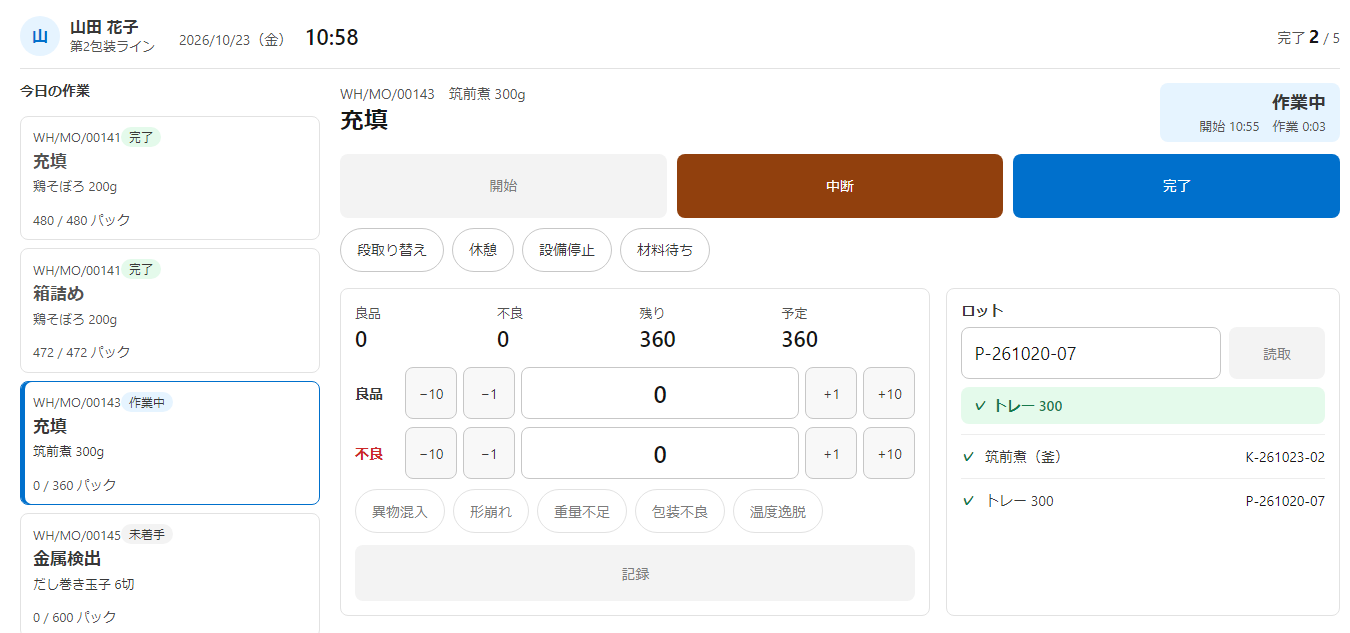Click the 筑前煮（釜） lot row
Viewport: 1350px width, 633px height.
pos(1143,457)
